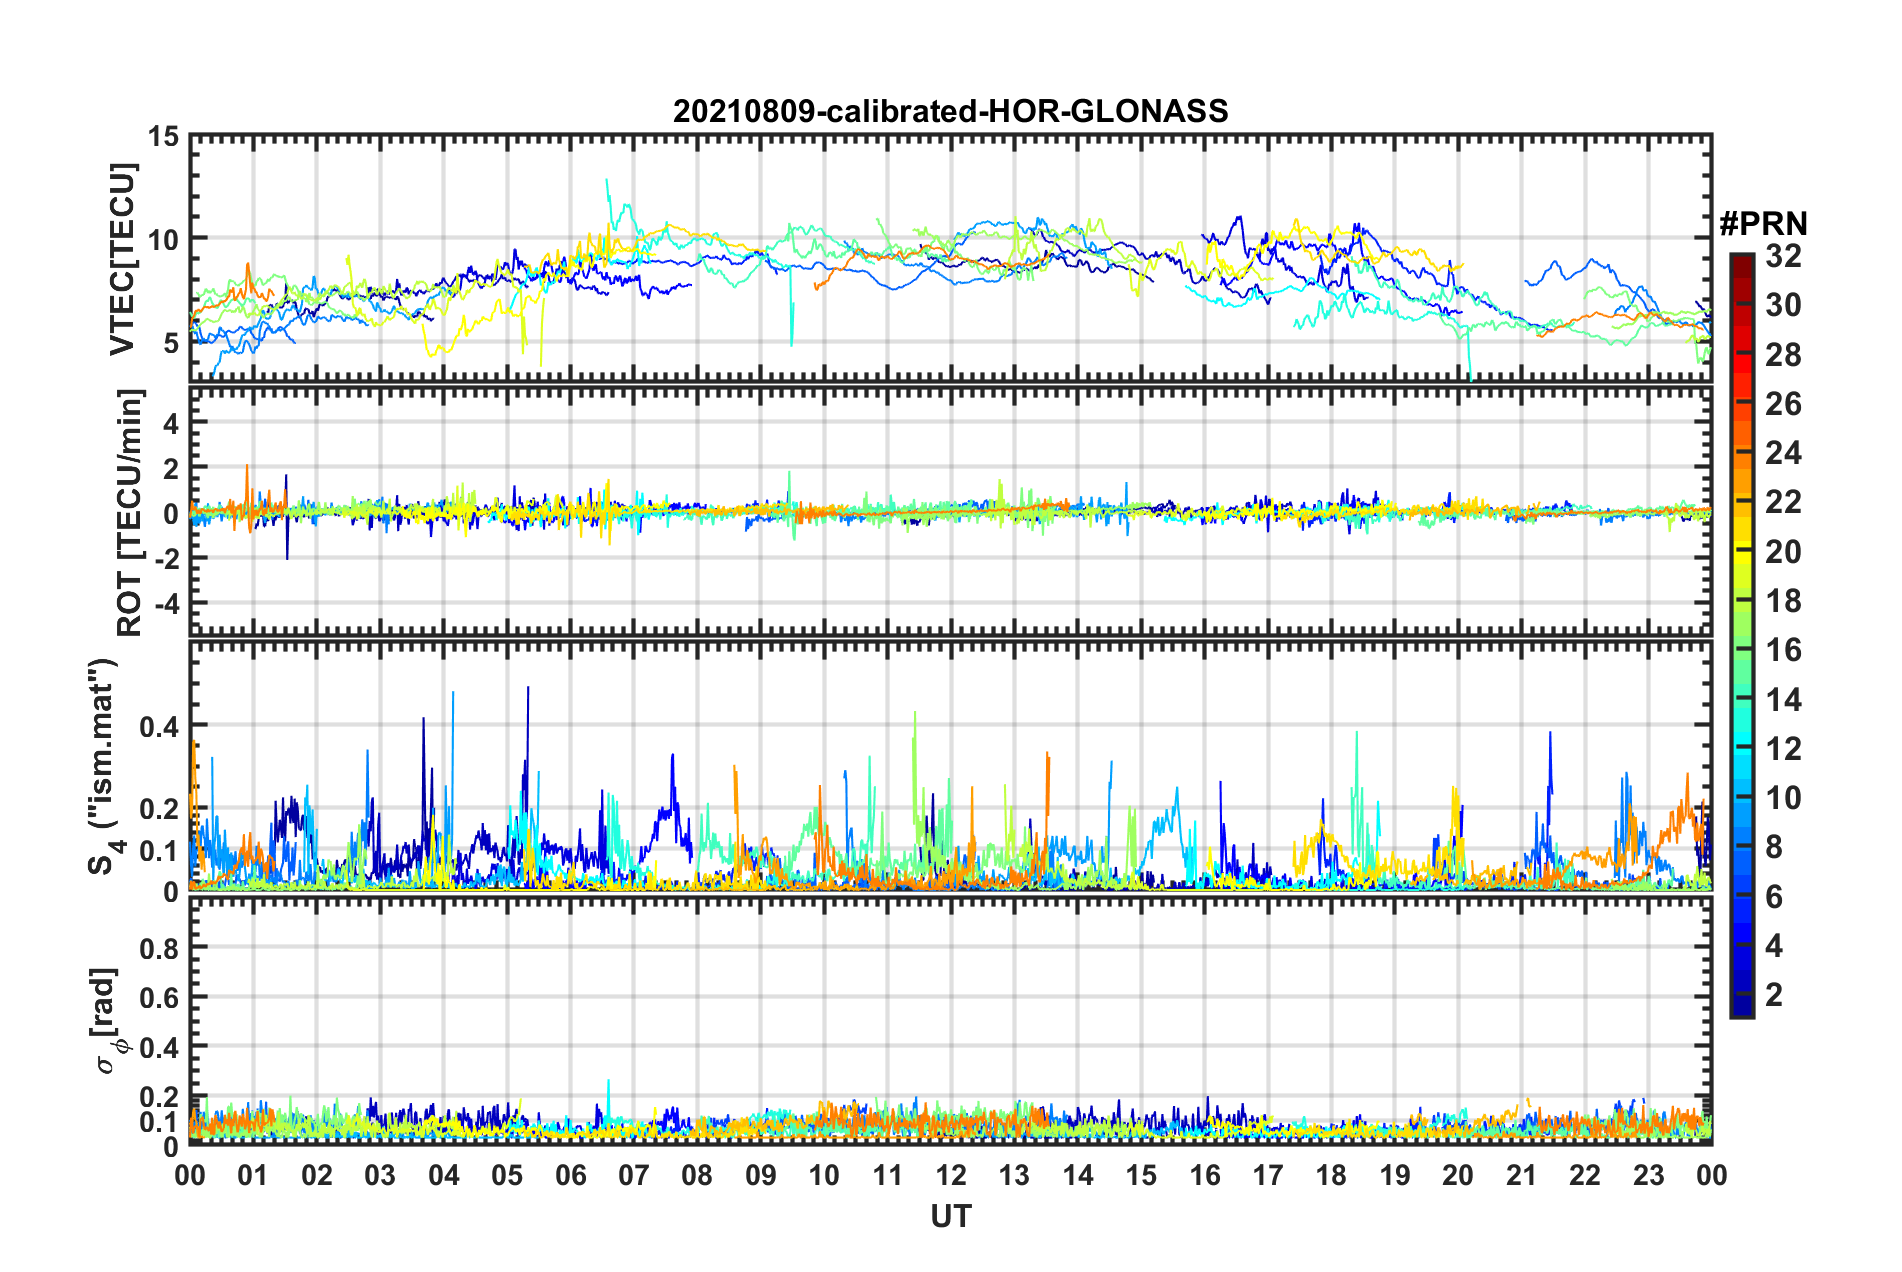Click the x-axis tick label 05
Image resolution: width=1902 pixels, height=1272 pixels.
507,1176
